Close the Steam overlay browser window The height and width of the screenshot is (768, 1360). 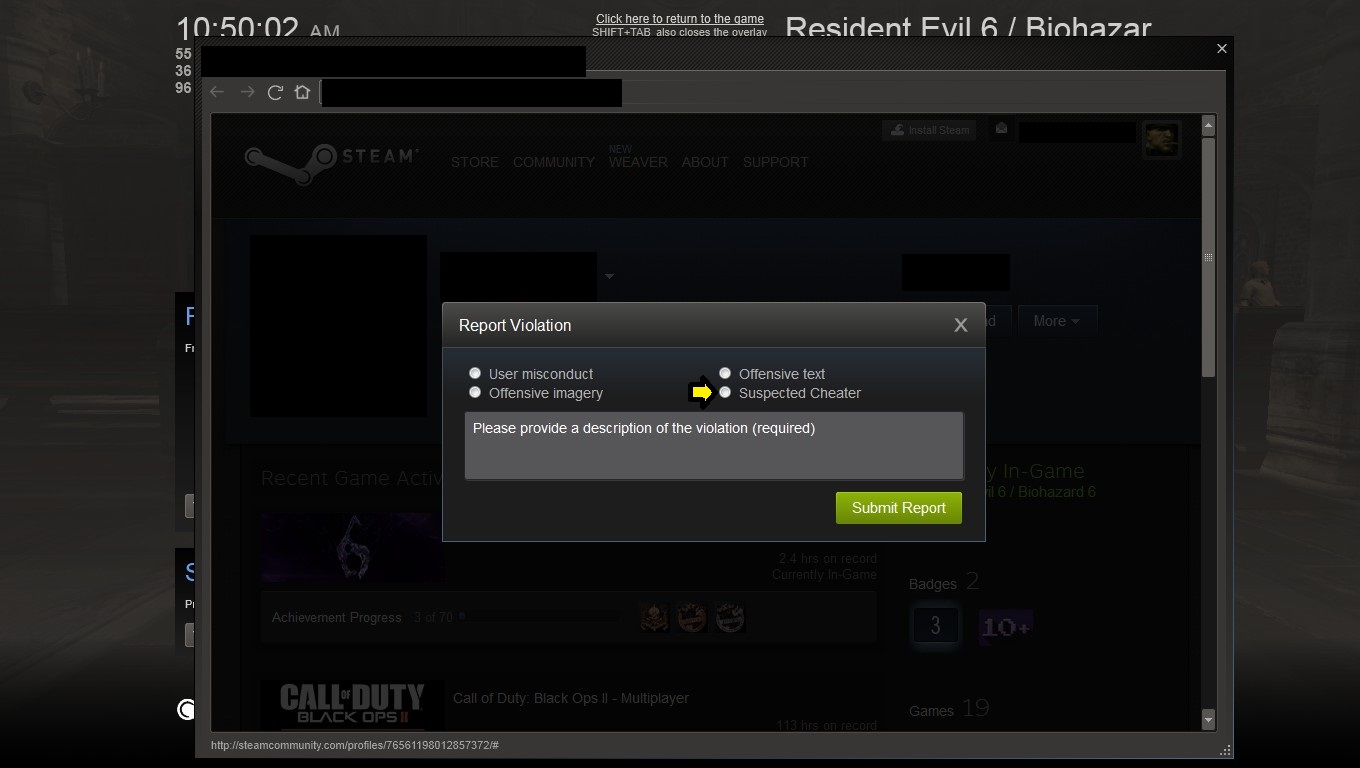(x=1221, y=48)
